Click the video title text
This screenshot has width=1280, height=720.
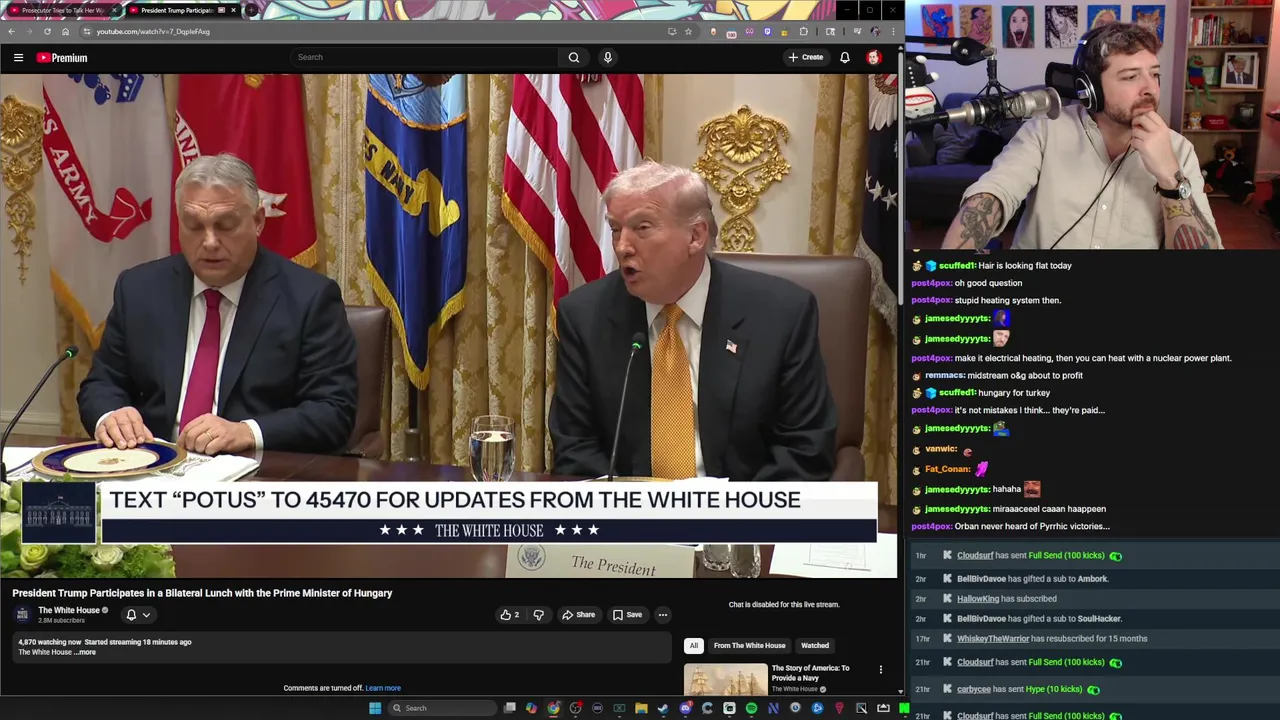coord(202,593)
